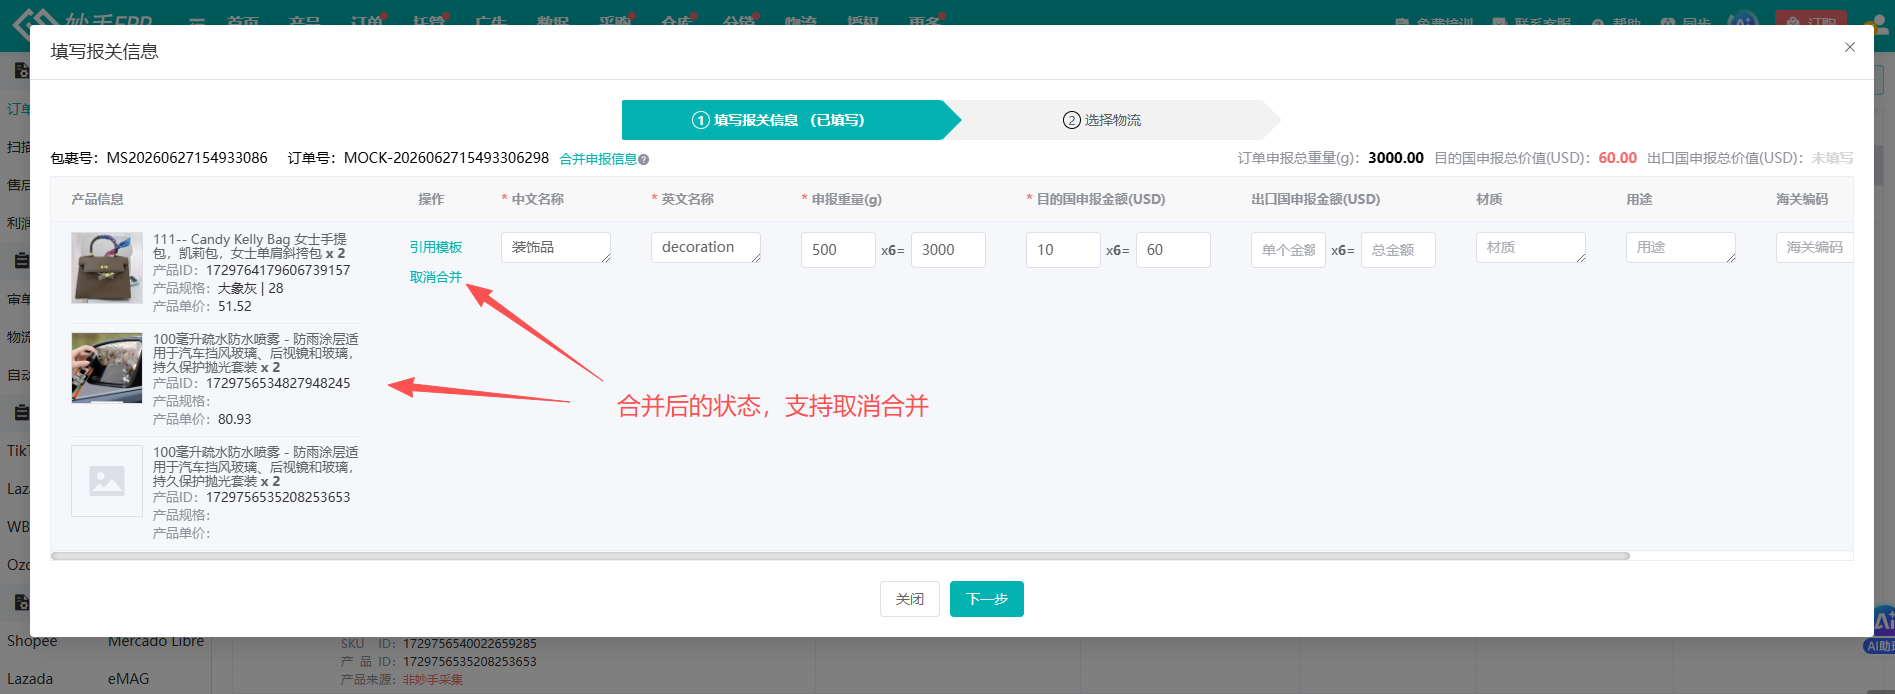Open the Candy Kelly Bag product thumbnail
1895x694 pixels.
tap(107, 268)
